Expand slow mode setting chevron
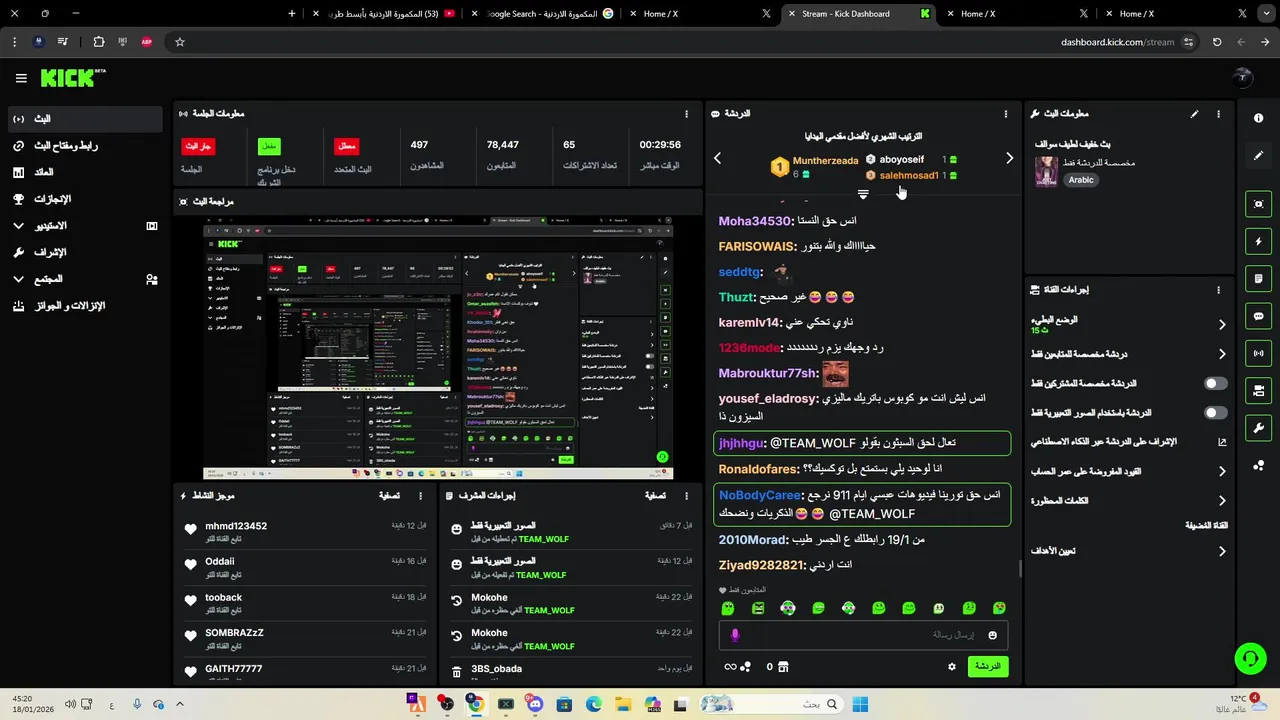The image size is (1280, 720). point(1222,324)
